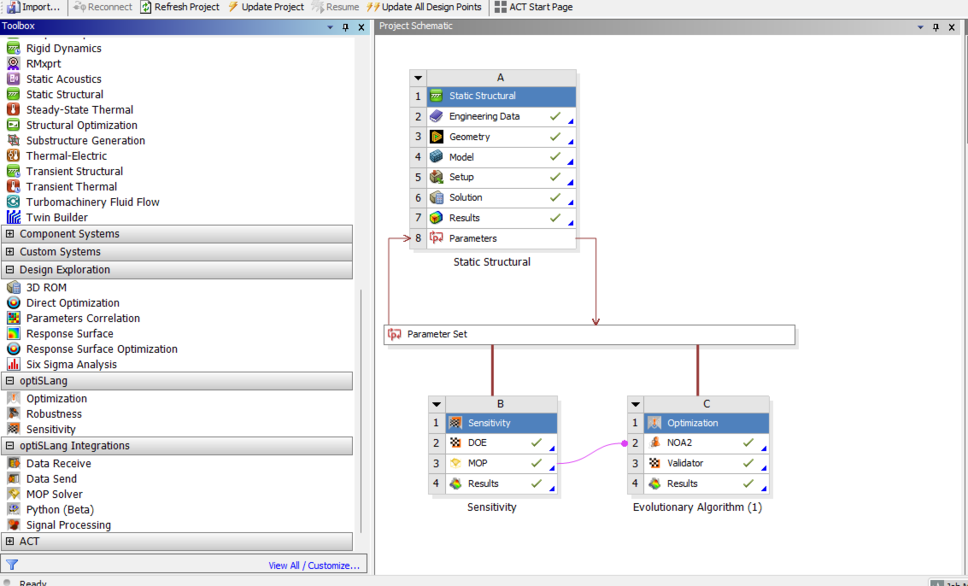Collapse the optiSLang section

pos(10,381)
